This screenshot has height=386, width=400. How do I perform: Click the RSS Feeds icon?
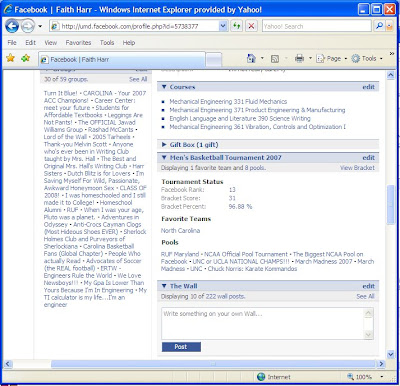click(275, 59)
